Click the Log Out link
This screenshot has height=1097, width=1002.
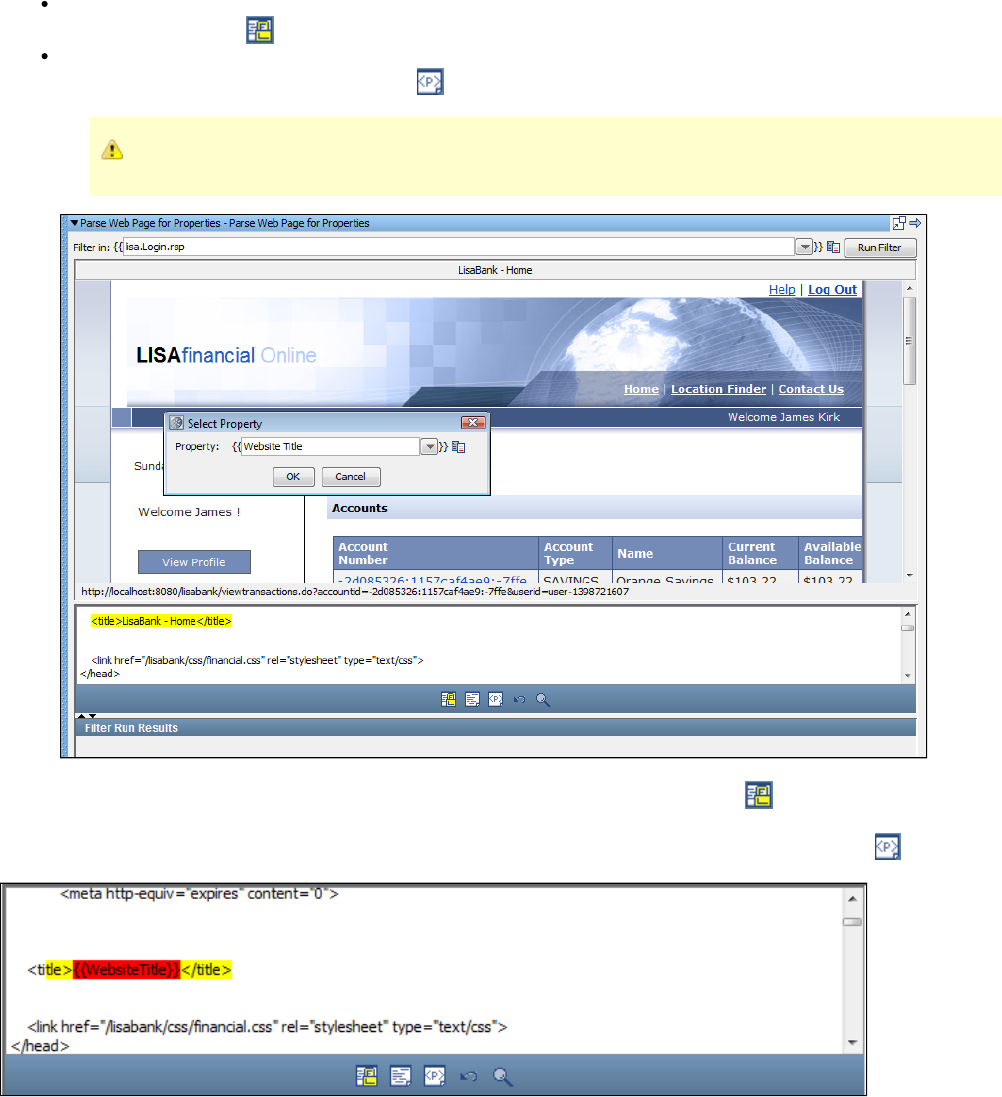(832, 290)
